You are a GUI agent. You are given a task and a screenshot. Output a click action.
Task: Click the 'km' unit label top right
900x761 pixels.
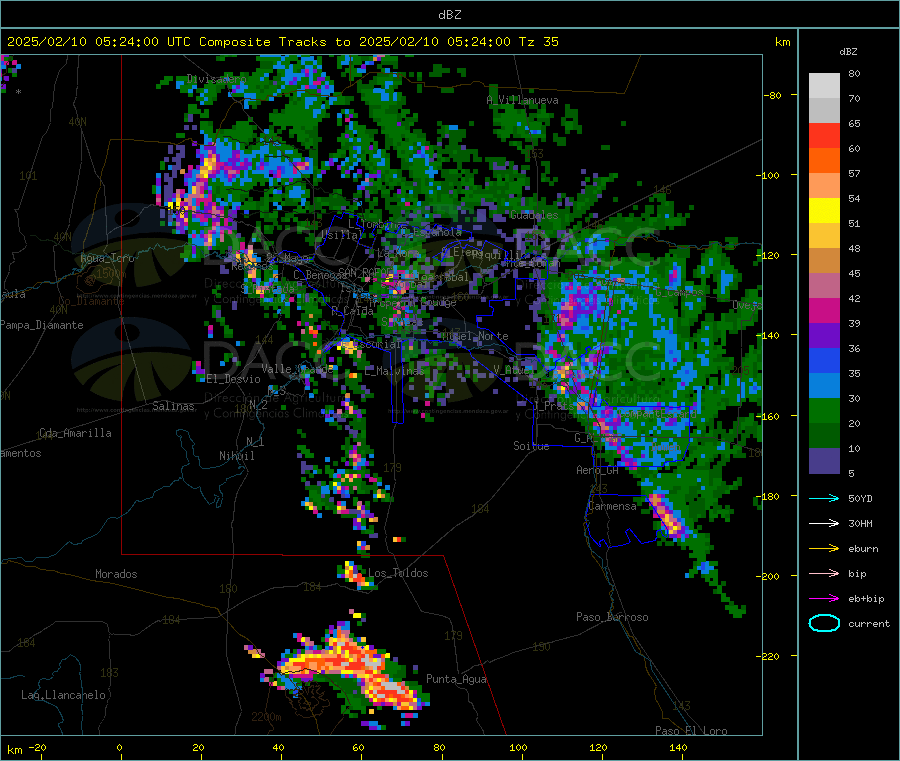[782, 42]
